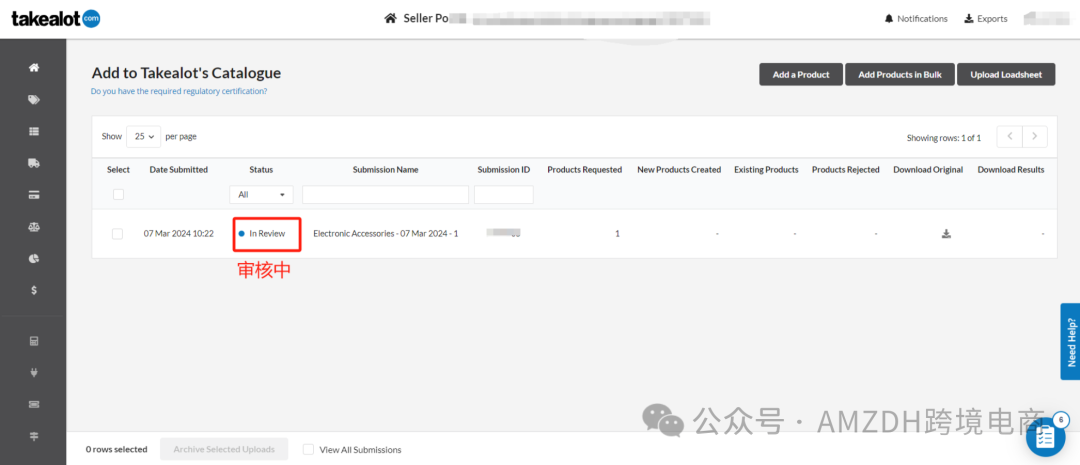Click the Date Submitted column header

pyautogui.click(x=178, y=169)
